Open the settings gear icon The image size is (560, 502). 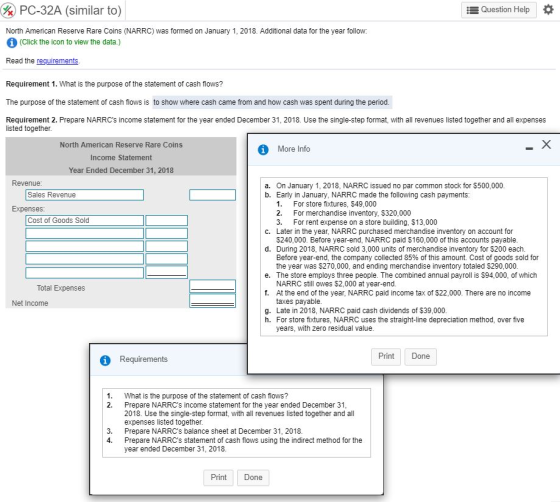coord(548,10)
